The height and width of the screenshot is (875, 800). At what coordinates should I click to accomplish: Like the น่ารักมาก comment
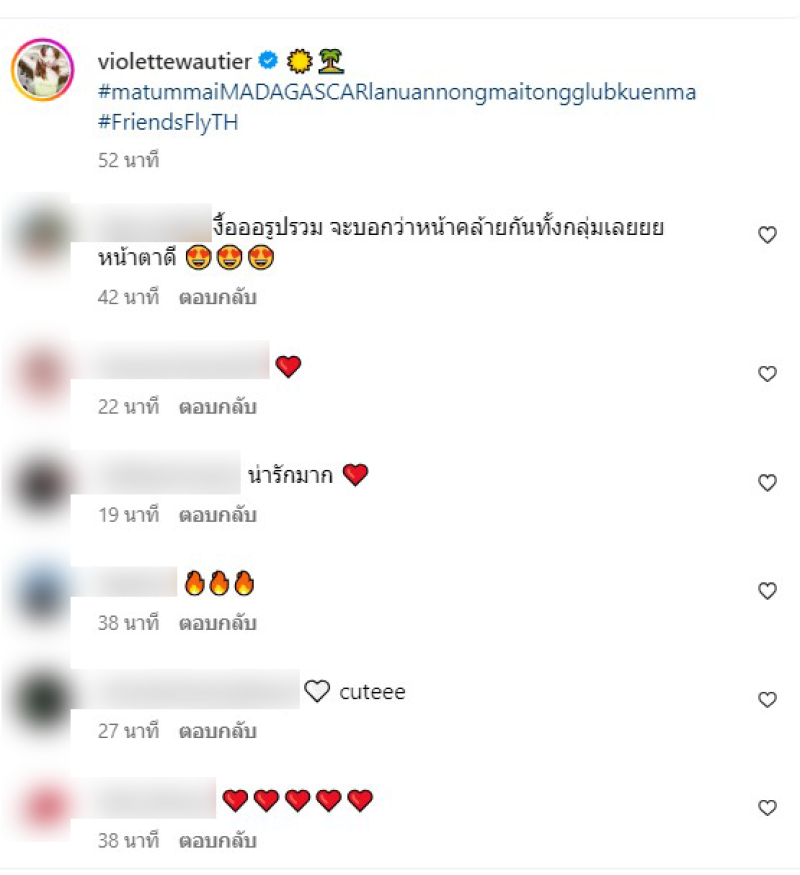click(x=768, y=482)
